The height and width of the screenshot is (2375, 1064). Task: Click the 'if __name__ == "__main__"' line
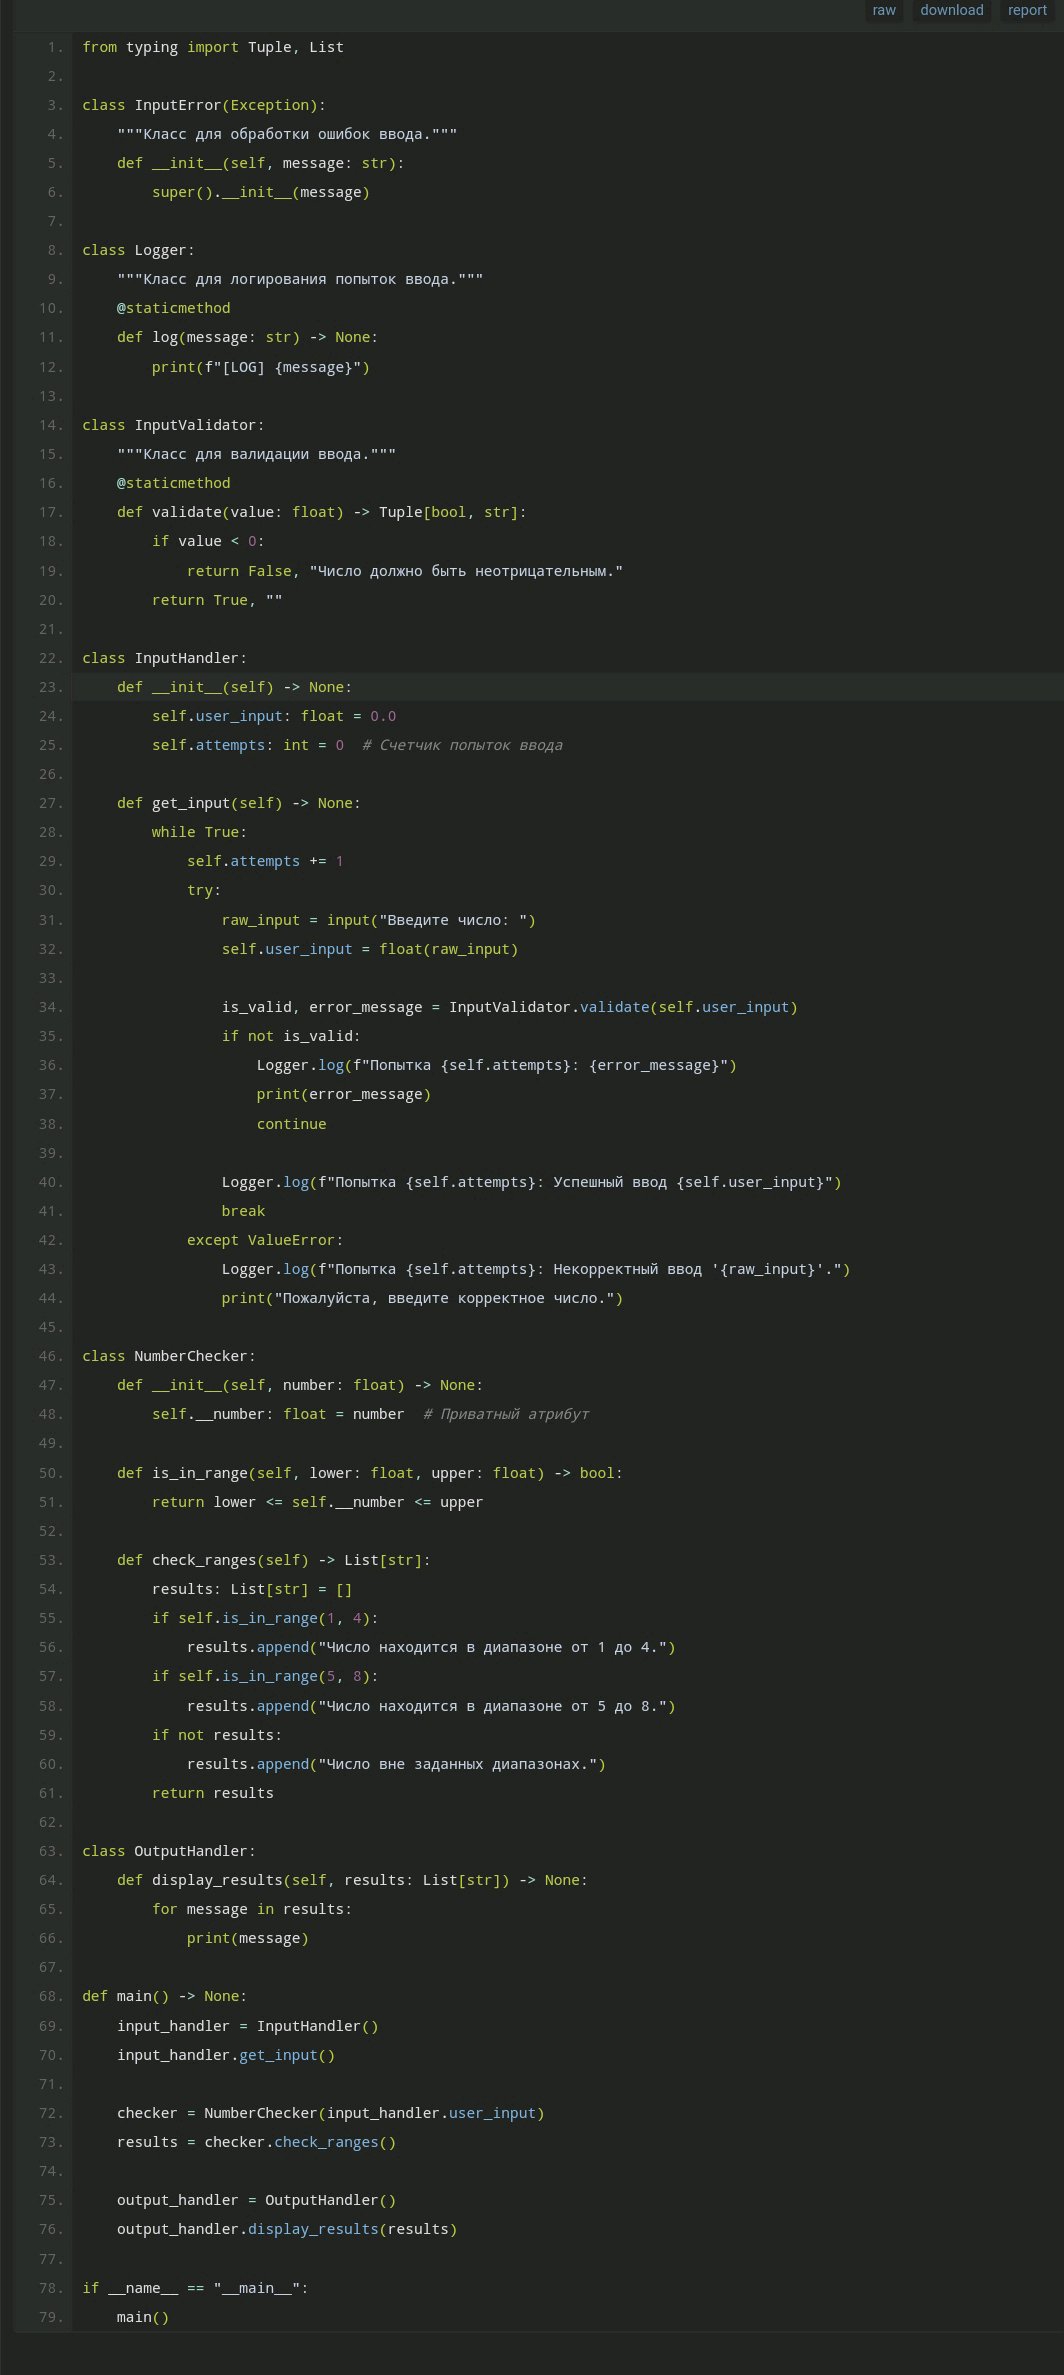[195, 2288]
